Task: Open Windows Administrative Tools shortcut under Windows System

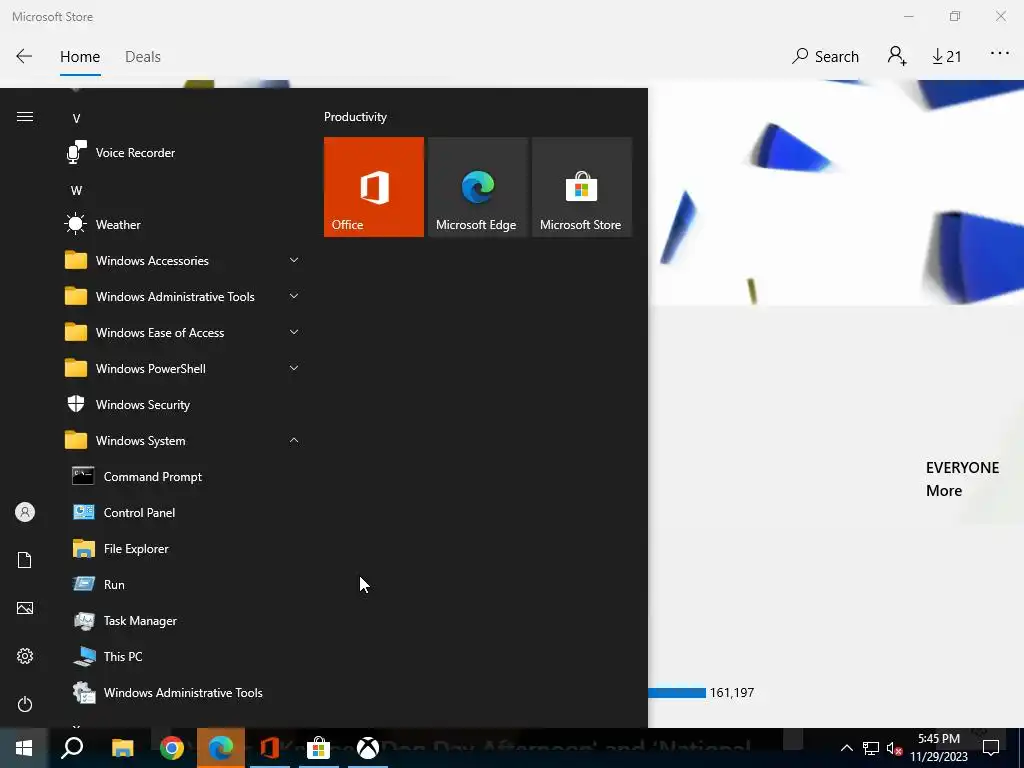Action: click(x=183, y=693)
